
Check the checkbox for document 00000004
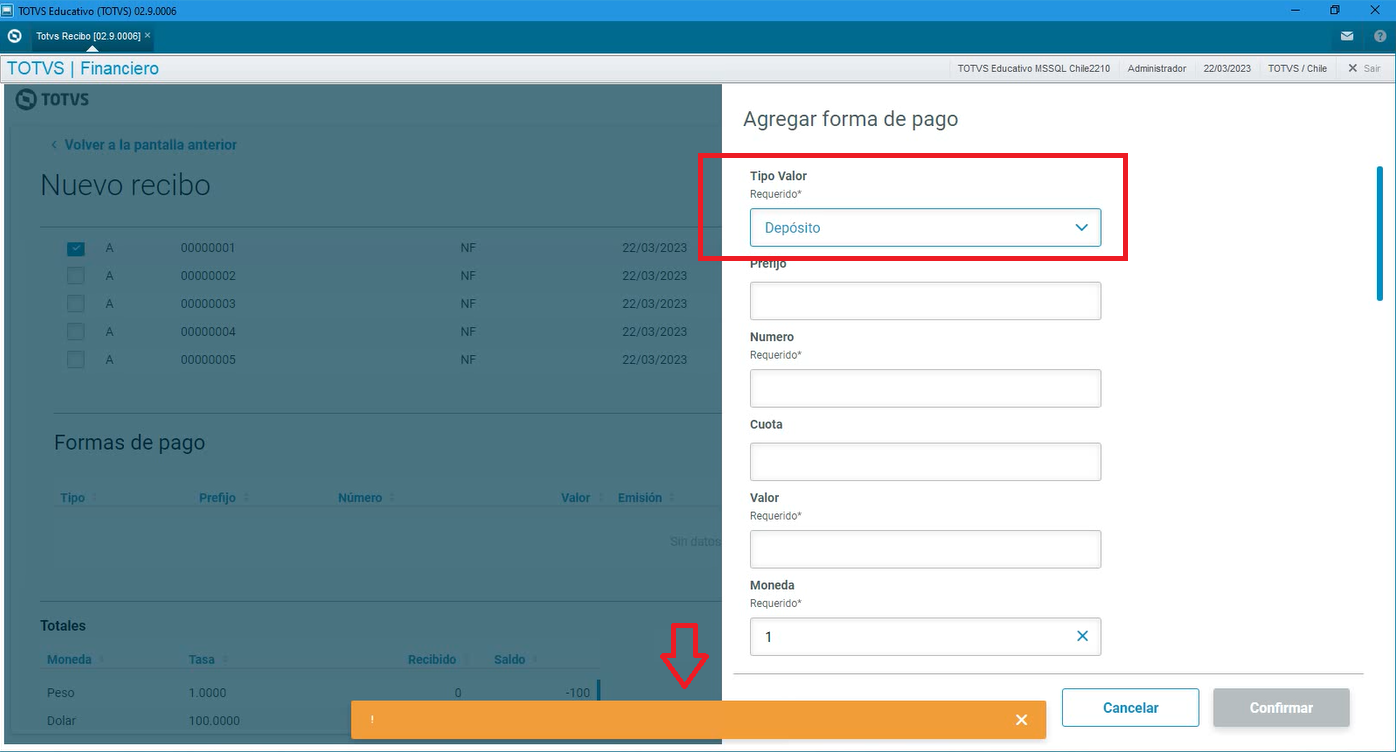76,332
